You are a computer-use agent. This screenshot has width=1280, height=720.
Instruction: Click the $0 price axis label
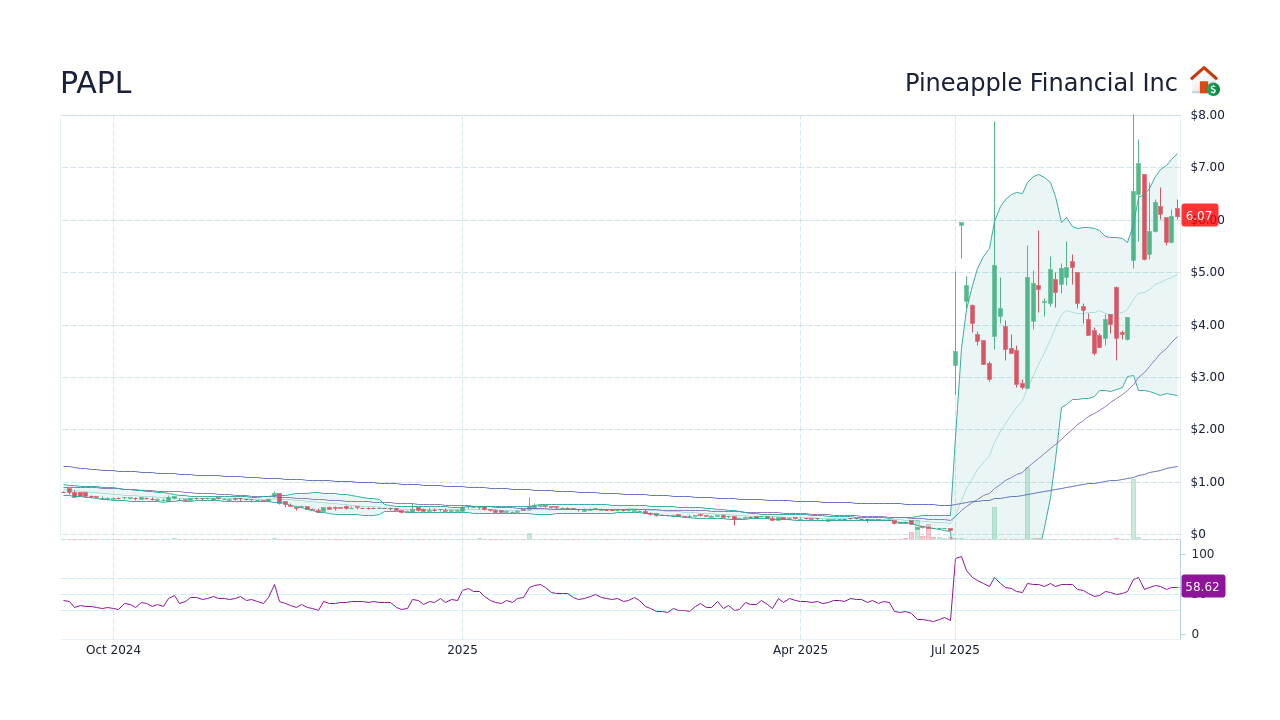pyautogui.click(x=1199, y=533)
